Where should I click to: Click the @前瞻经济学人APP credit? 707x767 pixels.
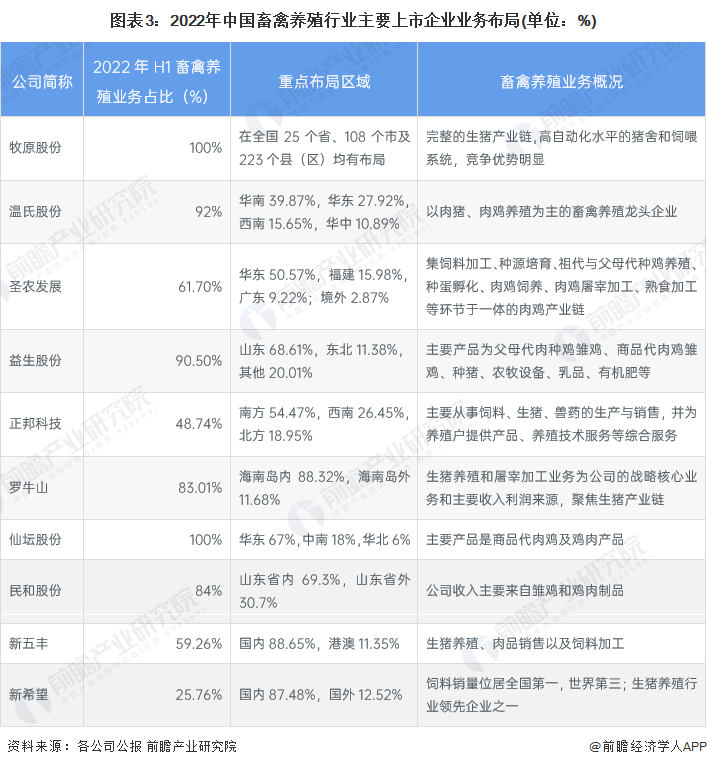647,746
